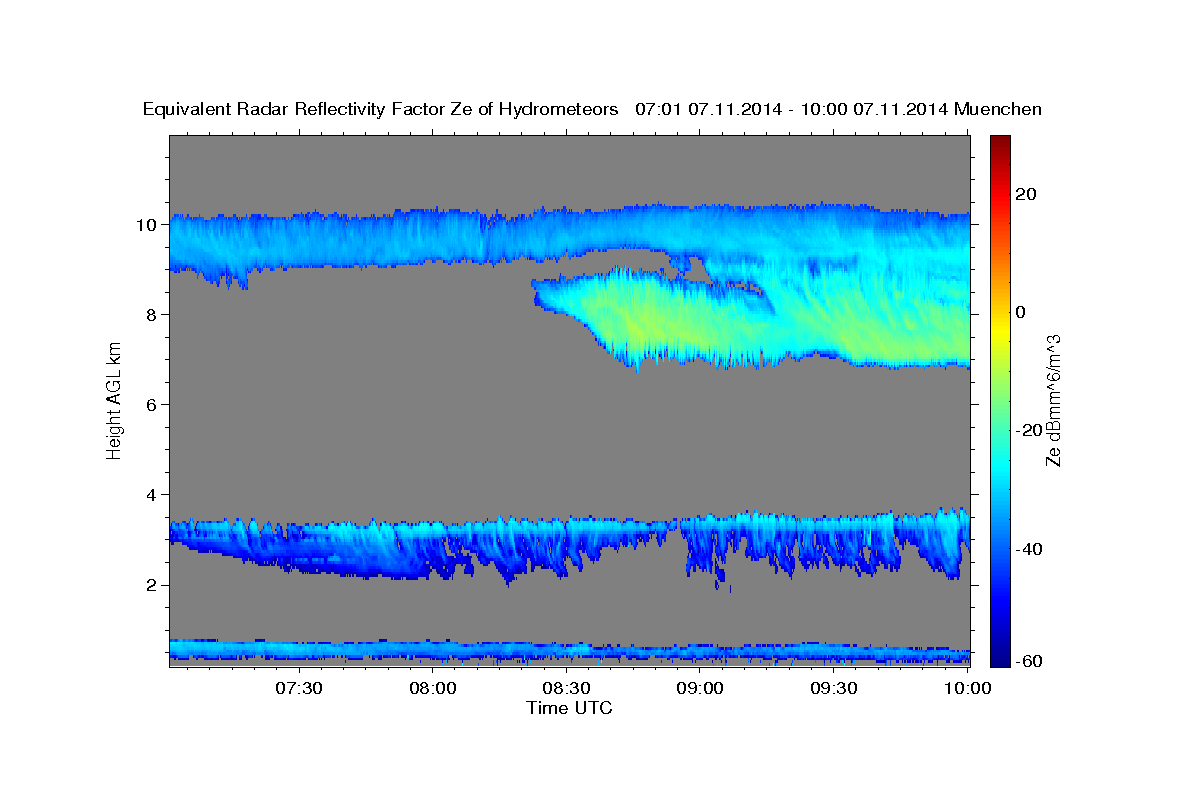Click the height tick label '6'
Image resolution: width=1200 pixels, height=800 pixels.
[x=153, y=405]
